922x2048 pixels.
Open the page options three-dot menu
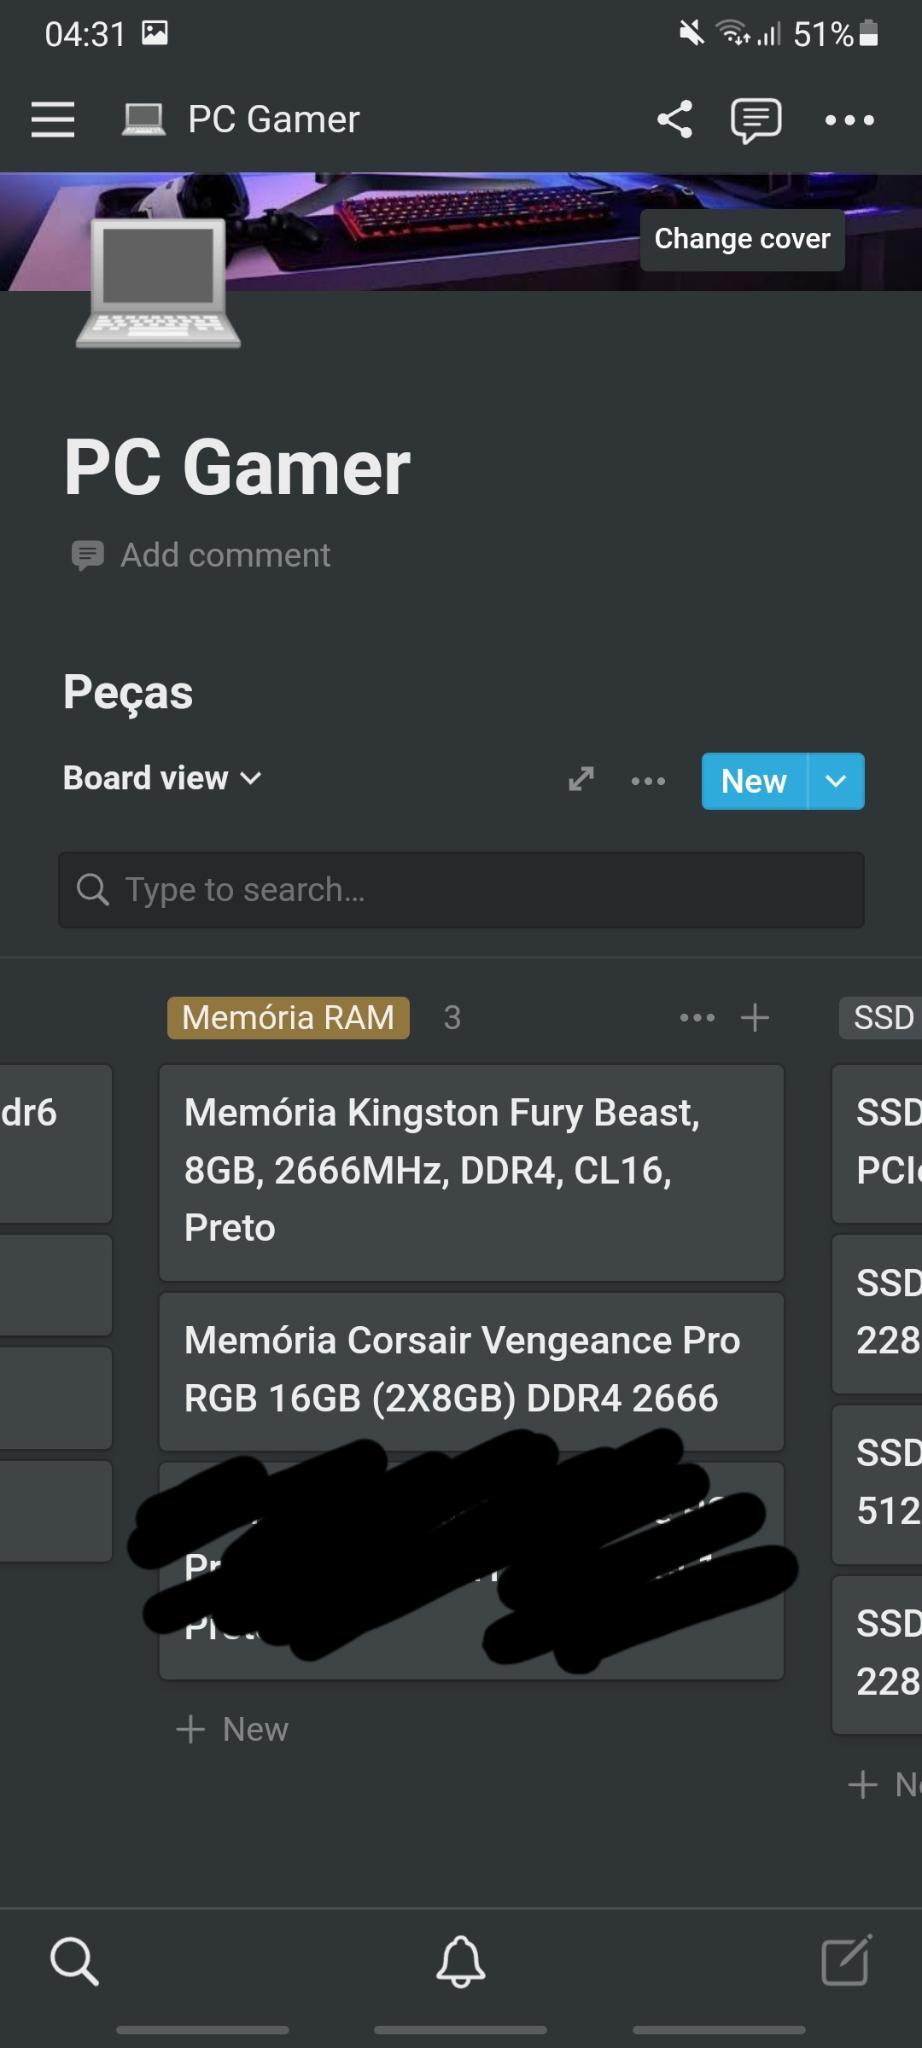pos(849,120)
